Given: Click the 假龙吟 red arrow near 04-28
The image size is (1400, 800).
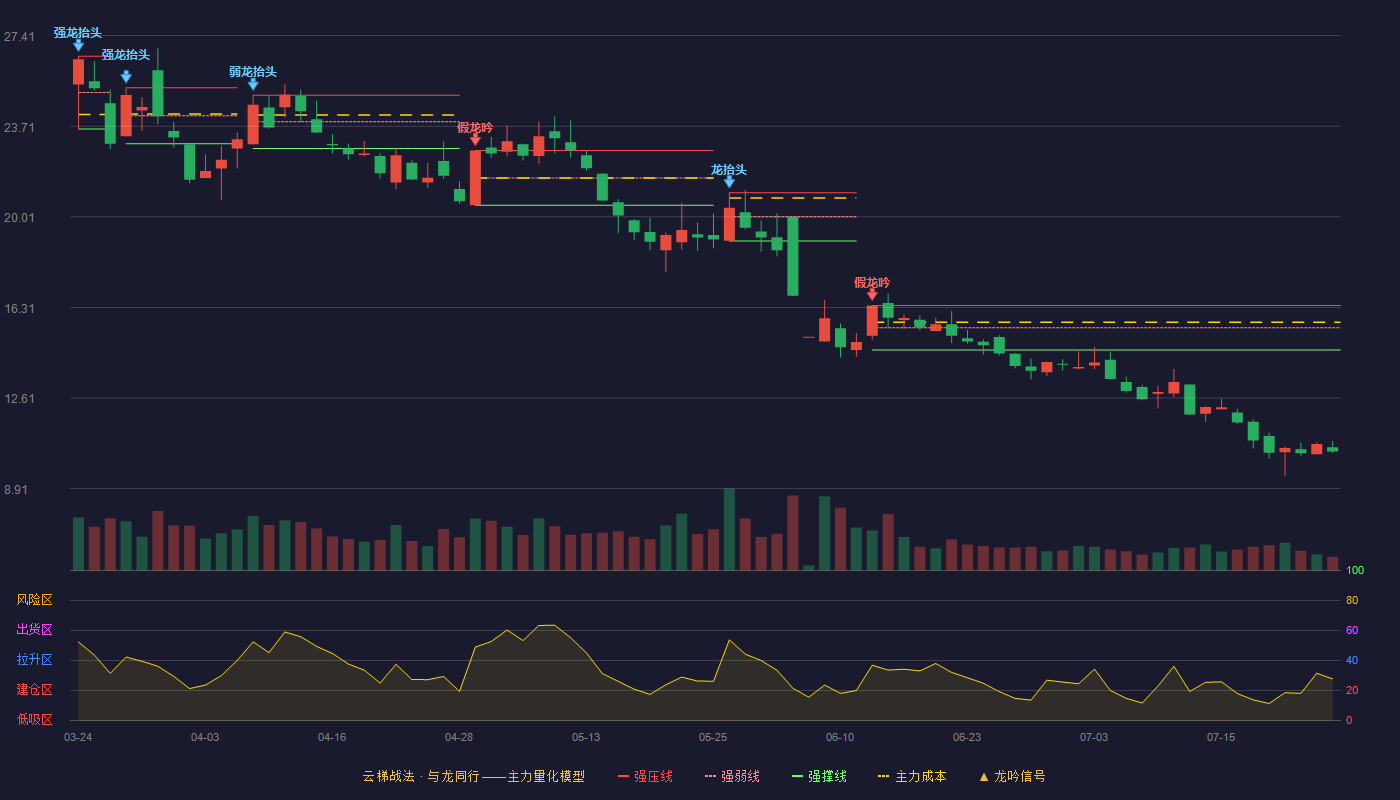Looking at the screenshot, I should 475,140.
